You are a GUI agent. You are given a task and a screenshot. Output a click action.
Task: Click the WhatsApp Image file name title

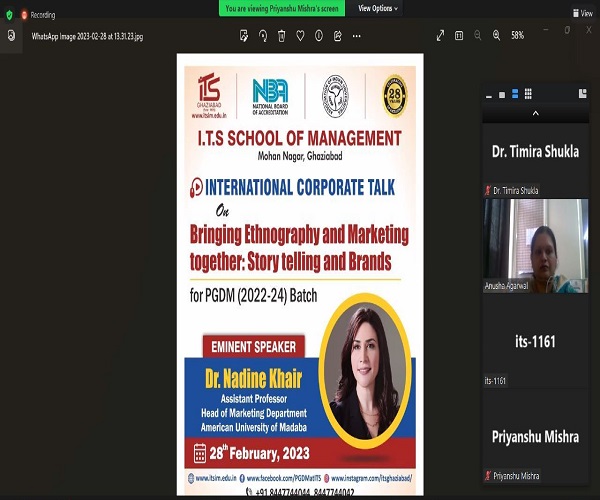[87, 36]
